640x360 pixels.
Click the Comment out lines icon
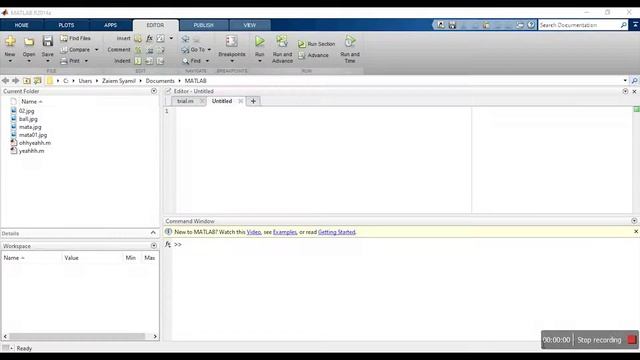[138, 50]
